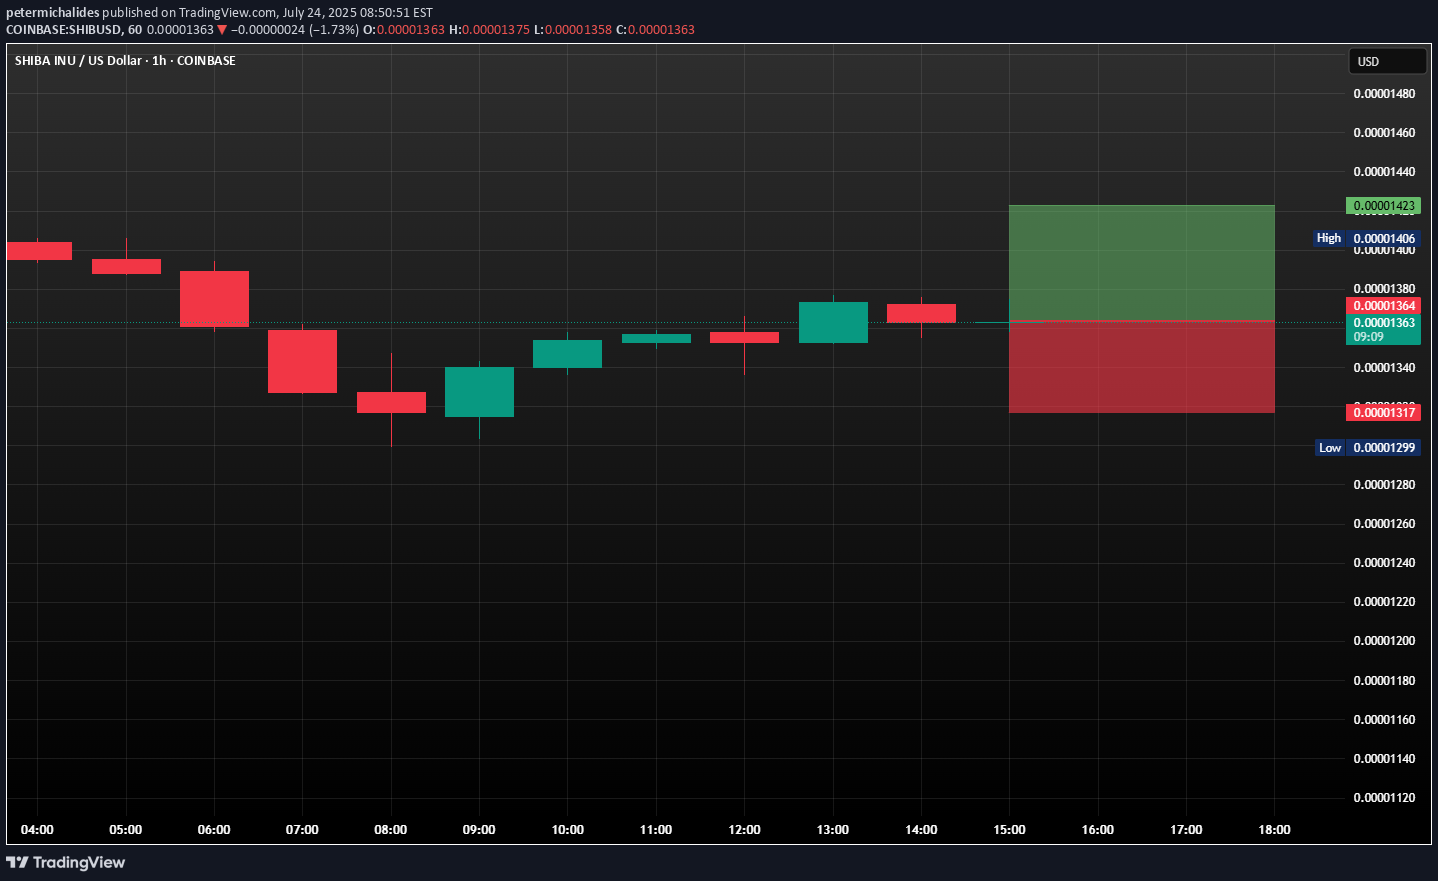Screen dimensions: 1438x881
Task: Click the 0.00001180 price axis label
Action: [1384, 681]
